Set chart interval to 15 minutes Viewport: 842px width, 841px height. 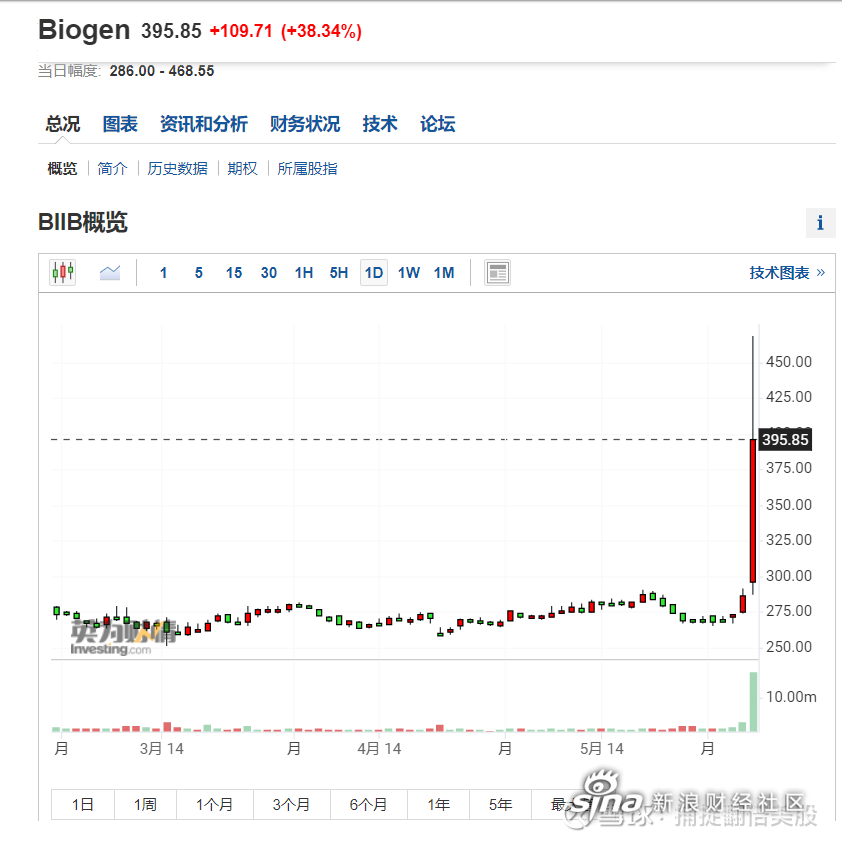click(x=234, y=273)
